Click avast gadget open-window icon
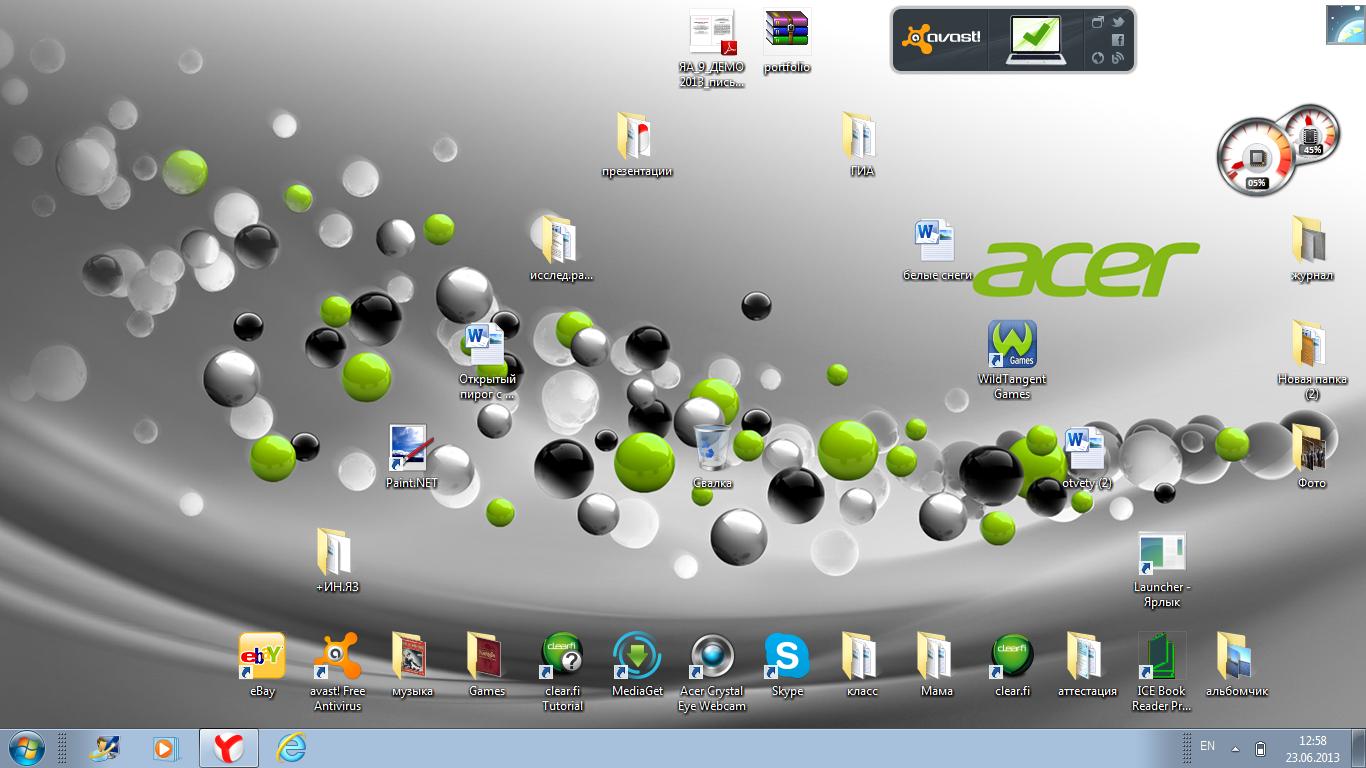 point(1097,22)
